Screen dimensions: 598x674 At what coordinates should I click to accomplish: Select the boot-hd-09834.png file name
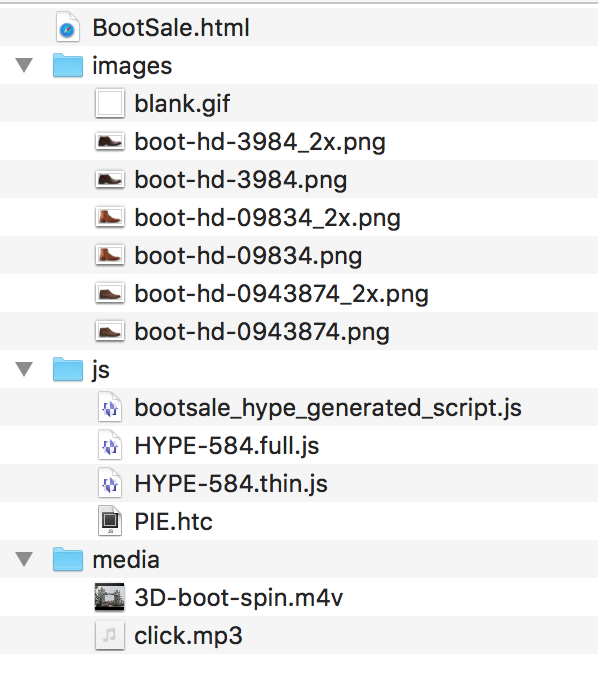(248, 256)
